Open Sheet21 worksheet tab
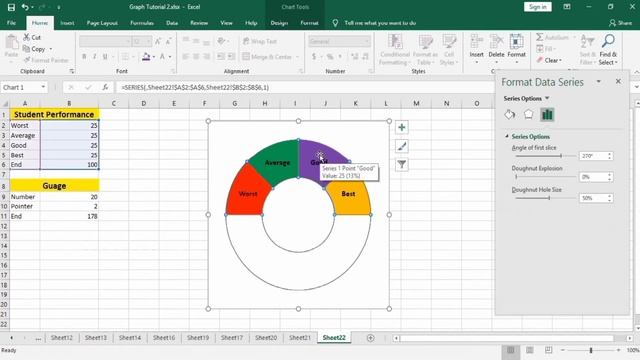Screen dimensions: 640x360 point(300,338)
